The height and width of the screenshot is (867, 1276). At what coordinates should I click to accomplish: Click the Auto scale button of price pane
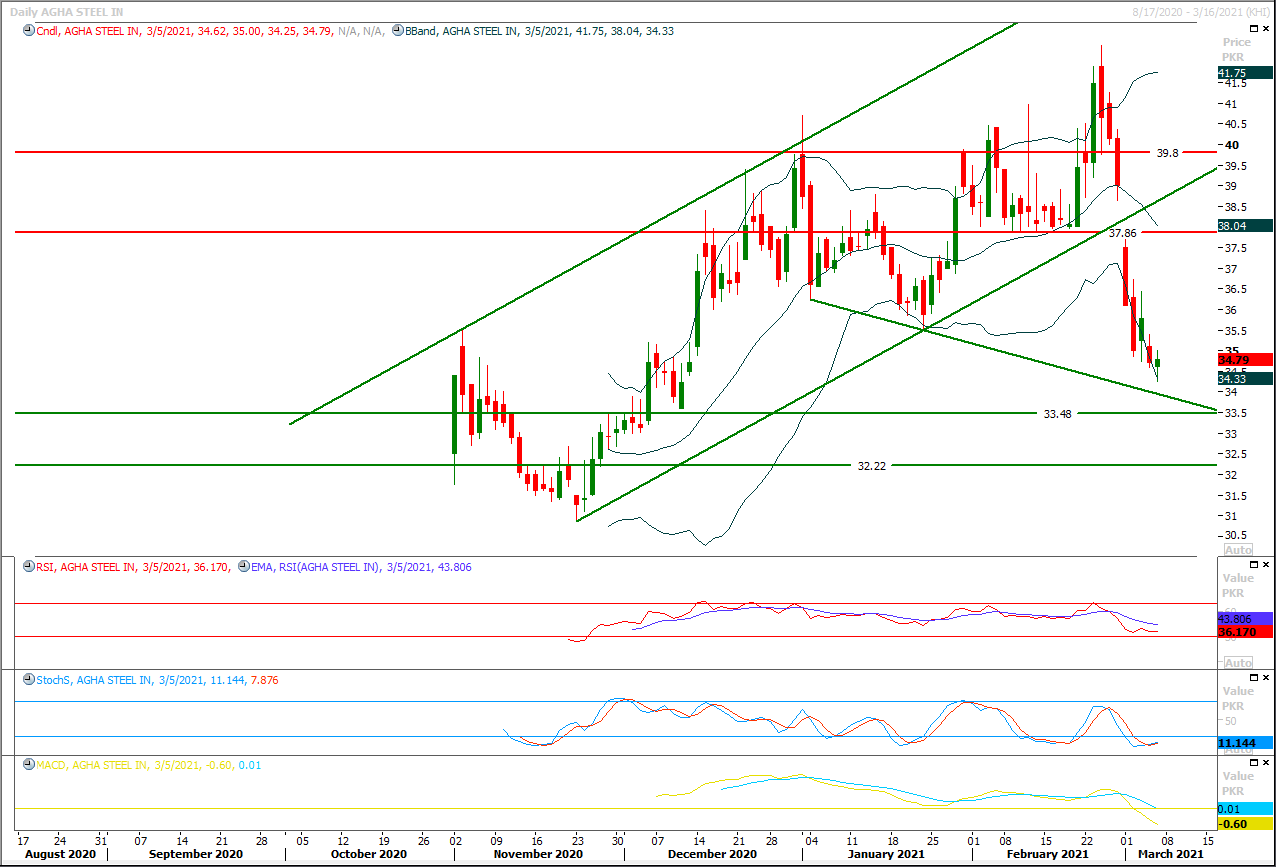coord(1238,550)
